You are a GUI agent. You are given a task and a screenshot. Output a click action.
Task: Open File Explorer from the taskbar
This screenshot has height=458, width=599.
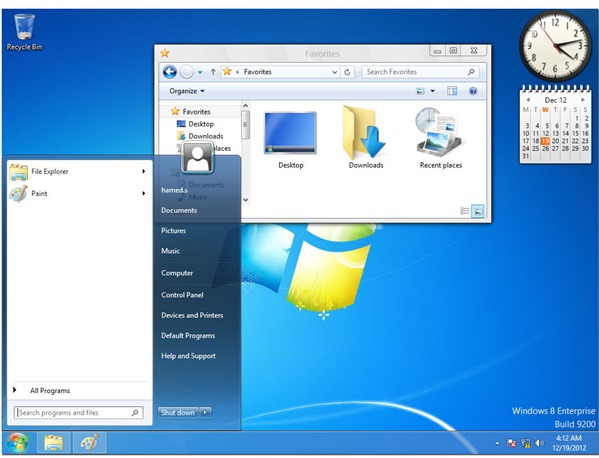click(53, 443)
